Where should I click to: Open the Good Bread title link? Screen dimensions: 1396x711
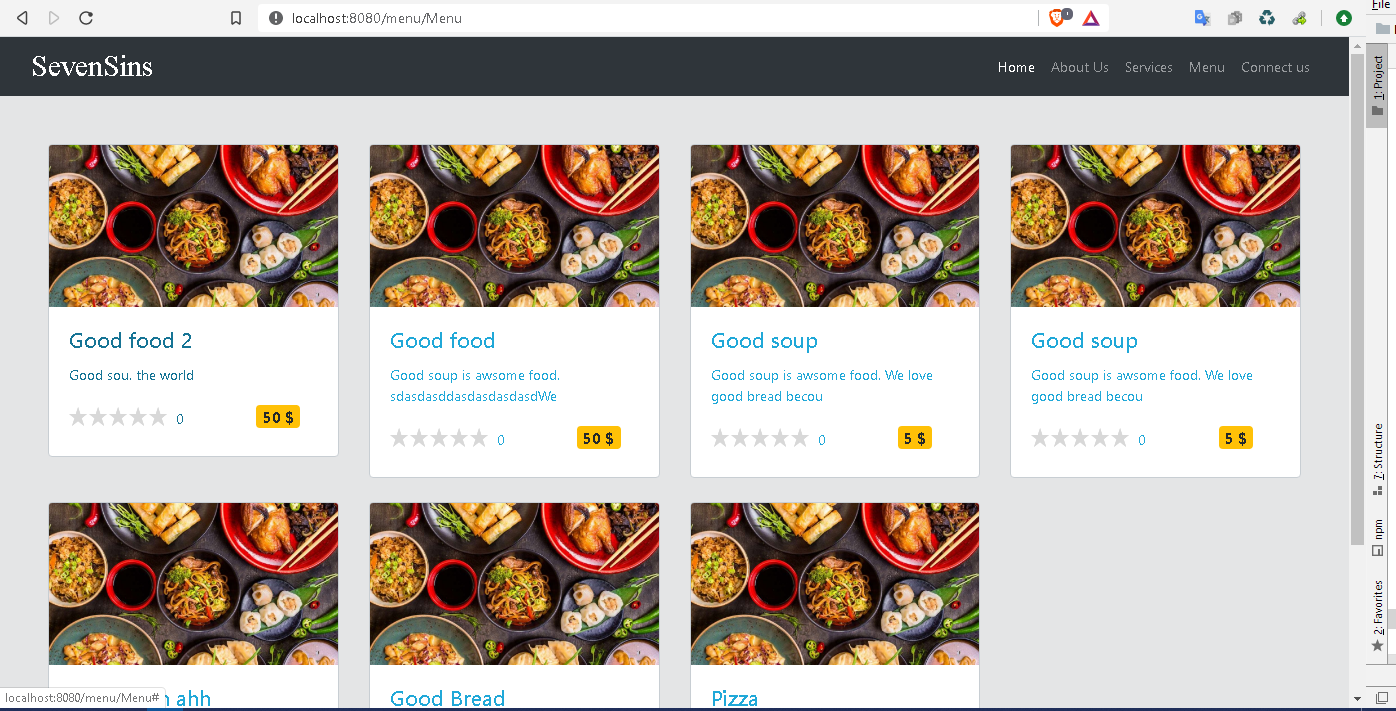tap(447, 698)
